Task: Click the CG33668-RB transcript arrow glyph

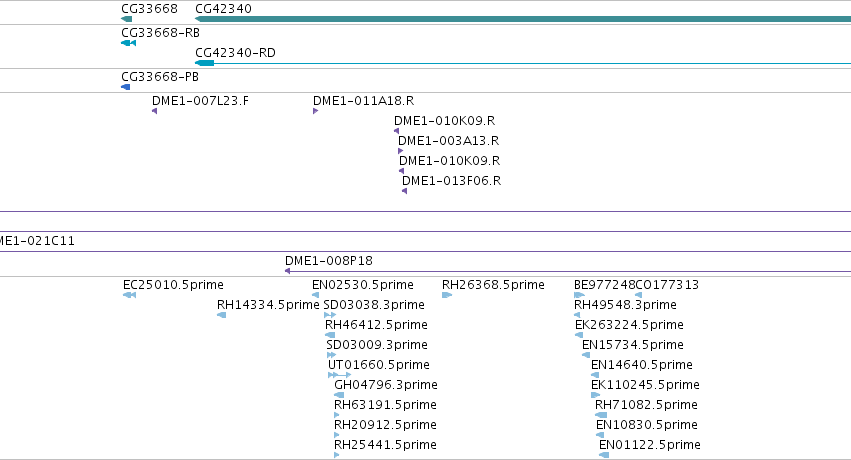Action: (x=129, y=43)
